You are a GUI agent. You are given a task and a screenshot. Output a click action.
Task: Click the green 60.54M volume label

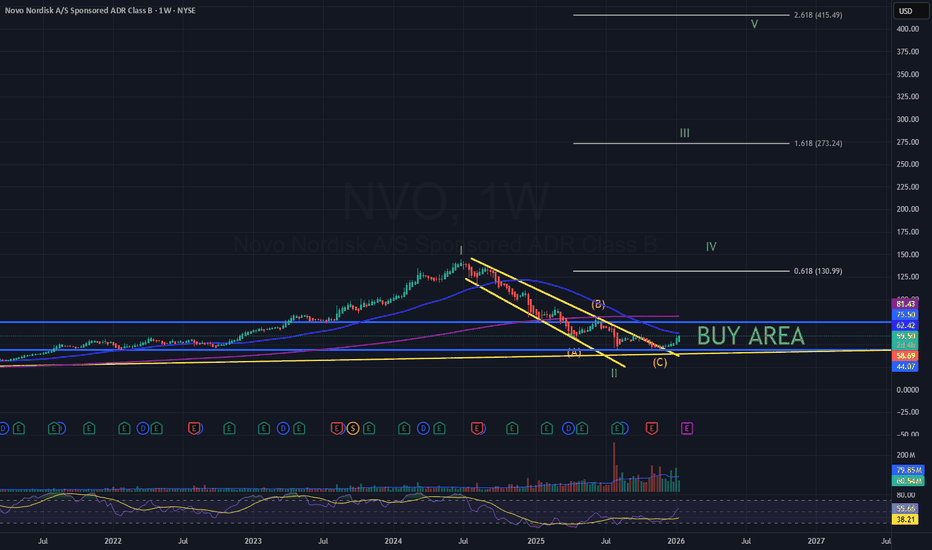click(909, 480)
